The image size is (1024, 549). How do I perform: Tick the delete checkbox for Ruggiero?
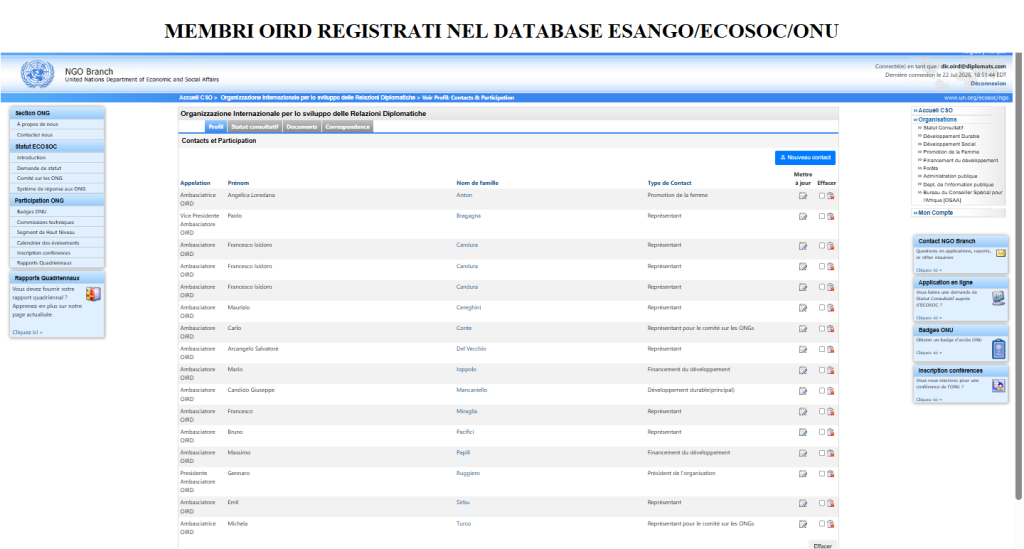(x=822, y=474)
